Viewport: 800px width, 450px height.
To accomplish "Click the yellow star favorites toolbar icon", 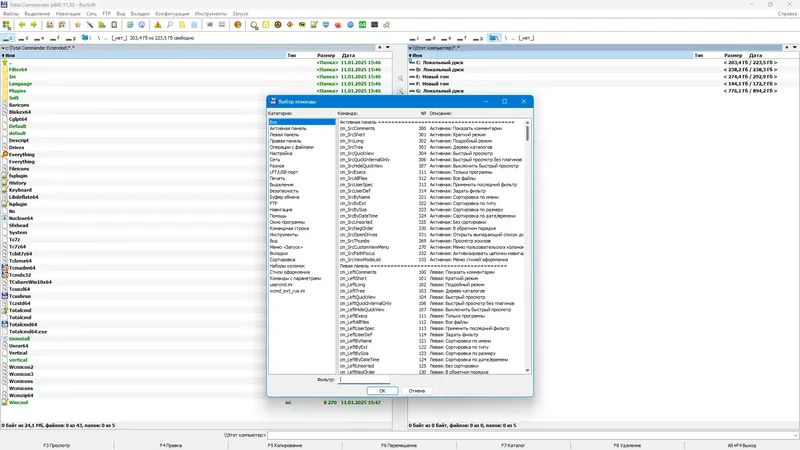I will 78,24.
